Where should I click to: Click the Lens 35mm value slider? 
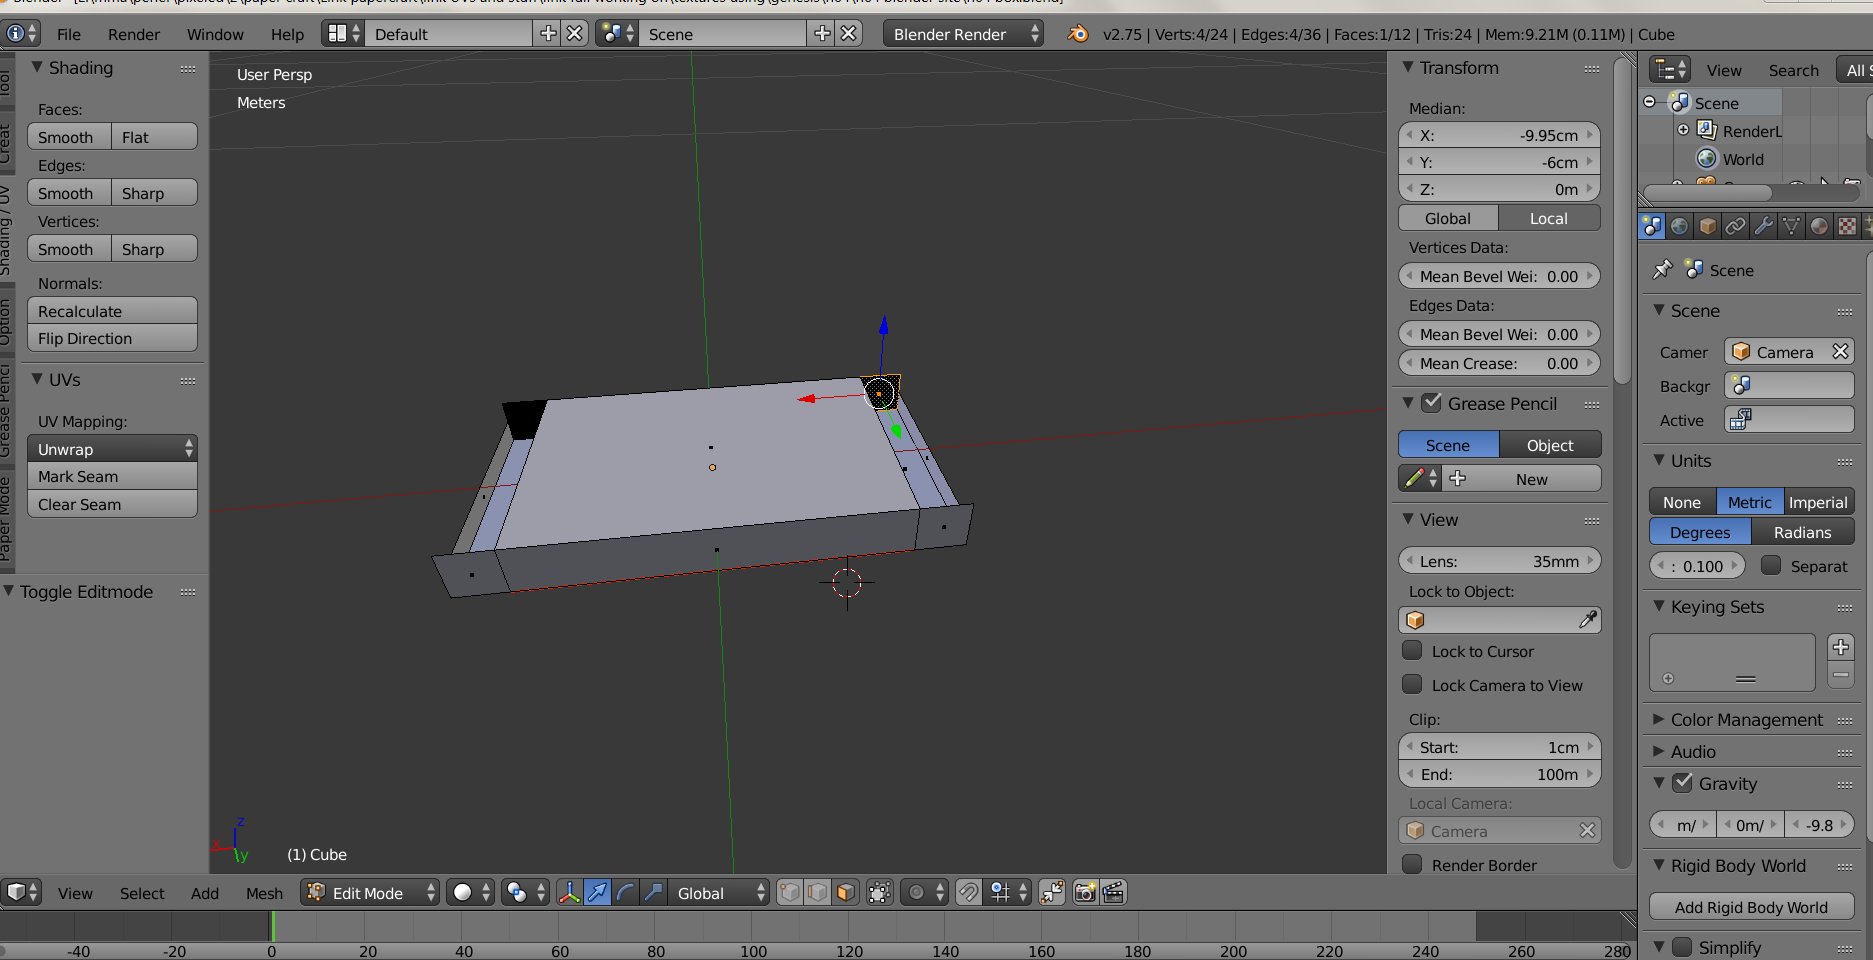(x=1499, y=561)
